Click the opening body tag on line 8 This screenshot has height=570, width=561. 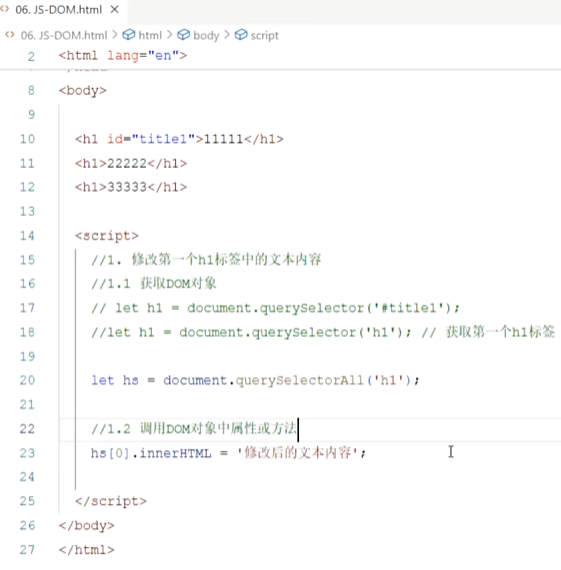coord(83,91)
